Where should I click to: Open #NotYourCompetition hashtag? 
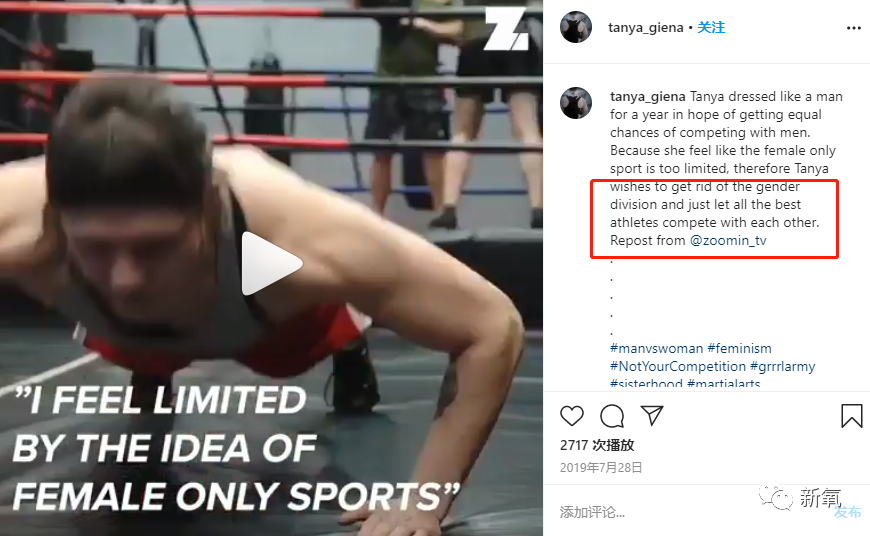[x=677, y=366]
